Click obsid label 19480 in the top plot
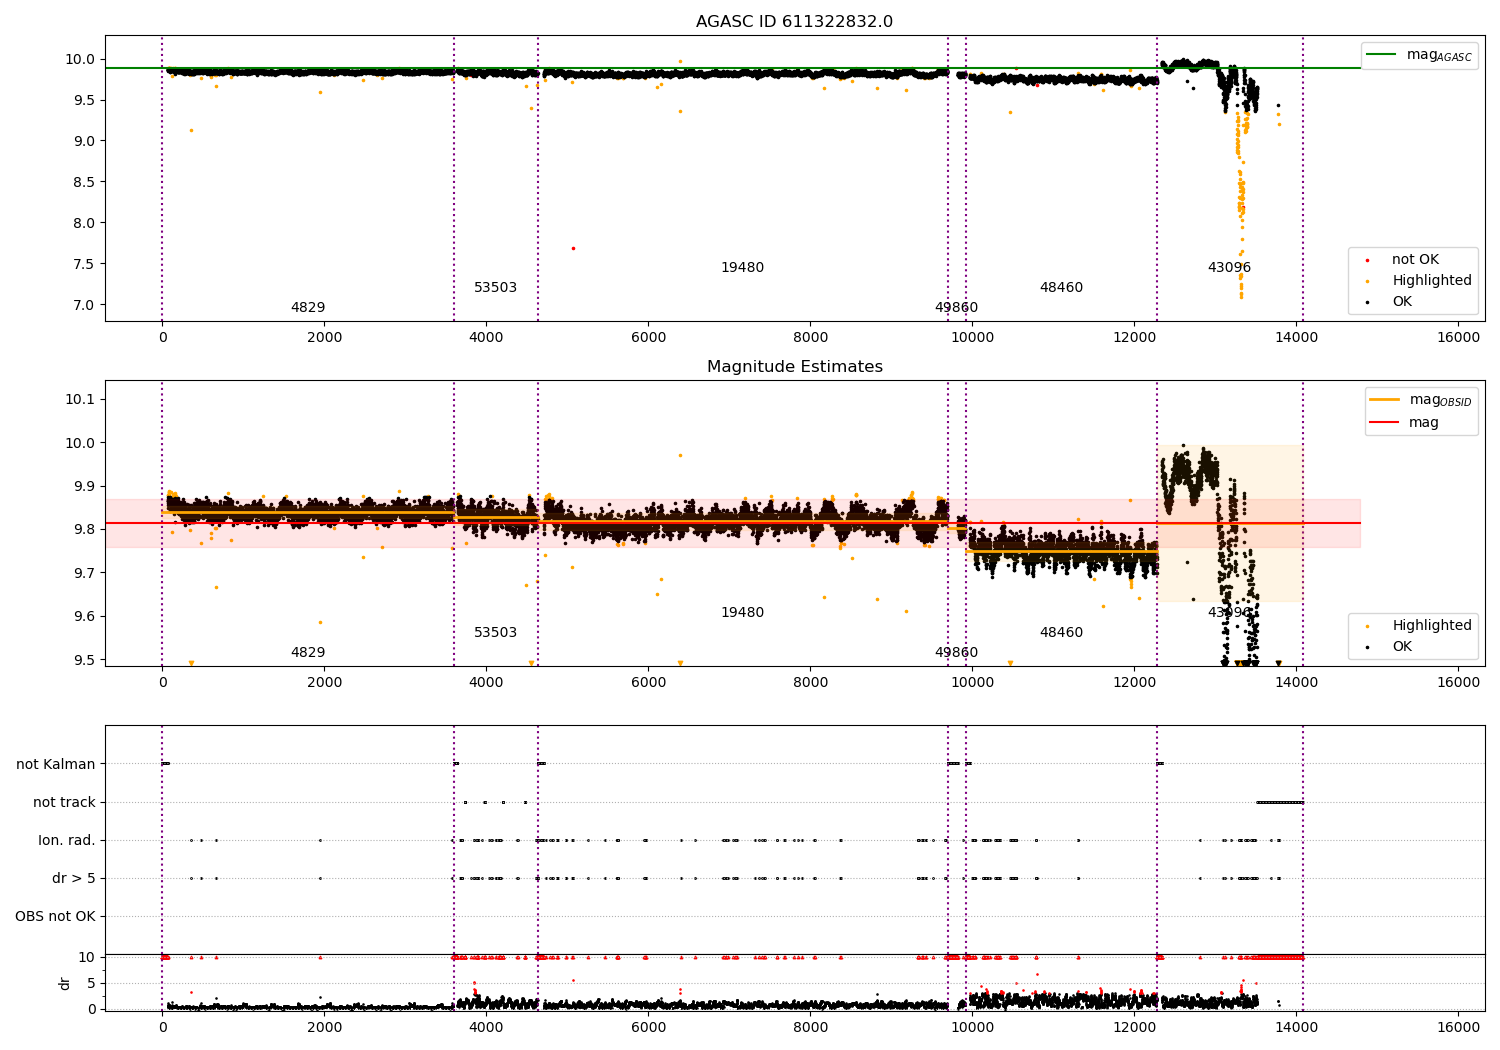This screenshot has height=1050, width=1500. pyautogui.click(x=742, y=268)
